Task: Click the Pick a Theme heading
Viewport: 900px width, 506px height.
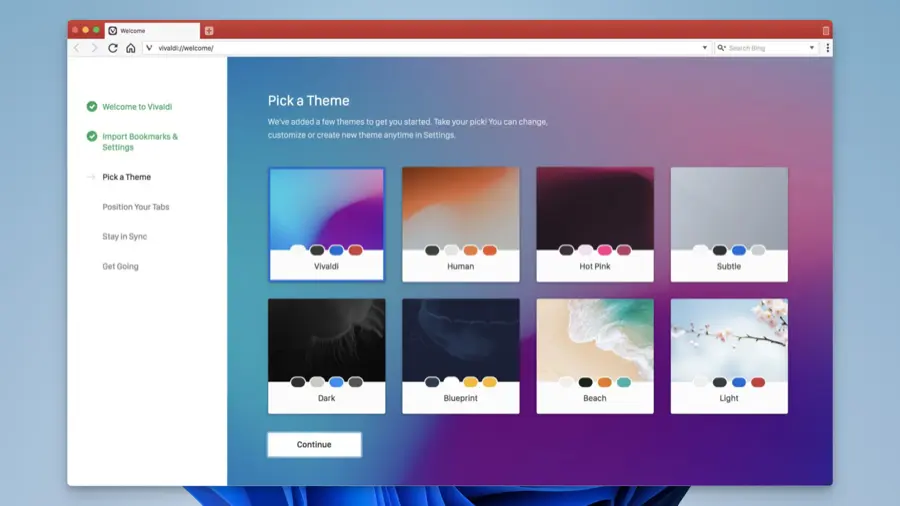Action: click(x=309, y=100)
